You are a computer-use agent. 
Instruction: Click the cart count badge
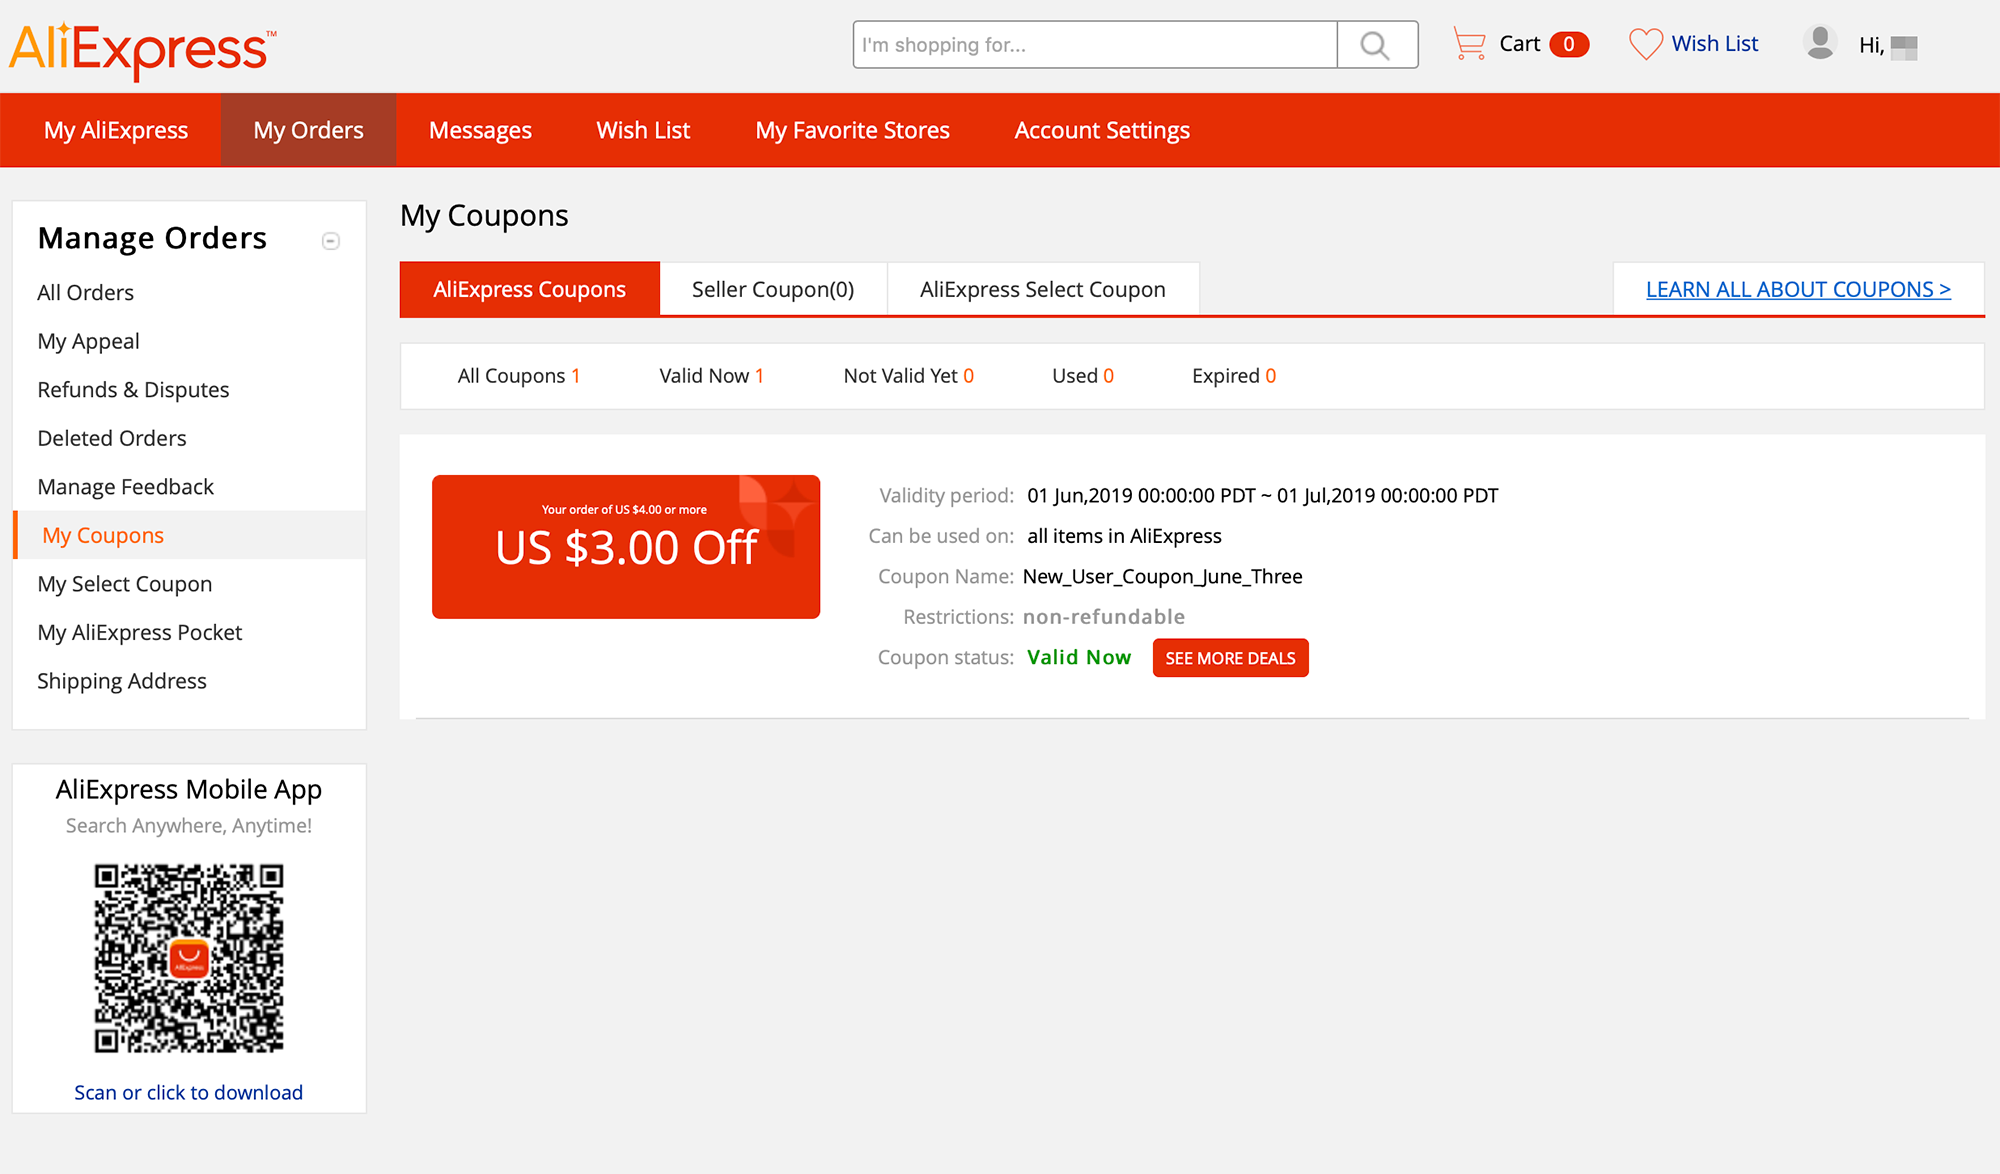click(x=1569, y=44)
